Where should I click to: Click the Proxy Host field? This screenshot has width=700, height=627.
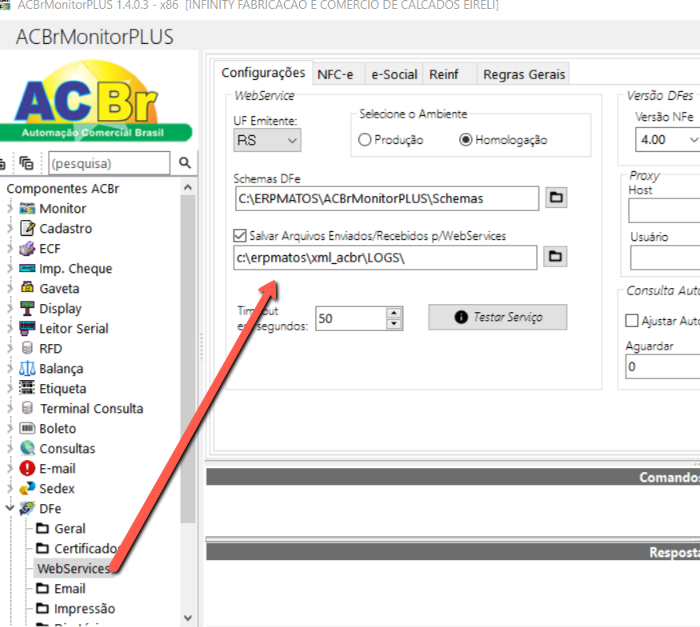664,210
